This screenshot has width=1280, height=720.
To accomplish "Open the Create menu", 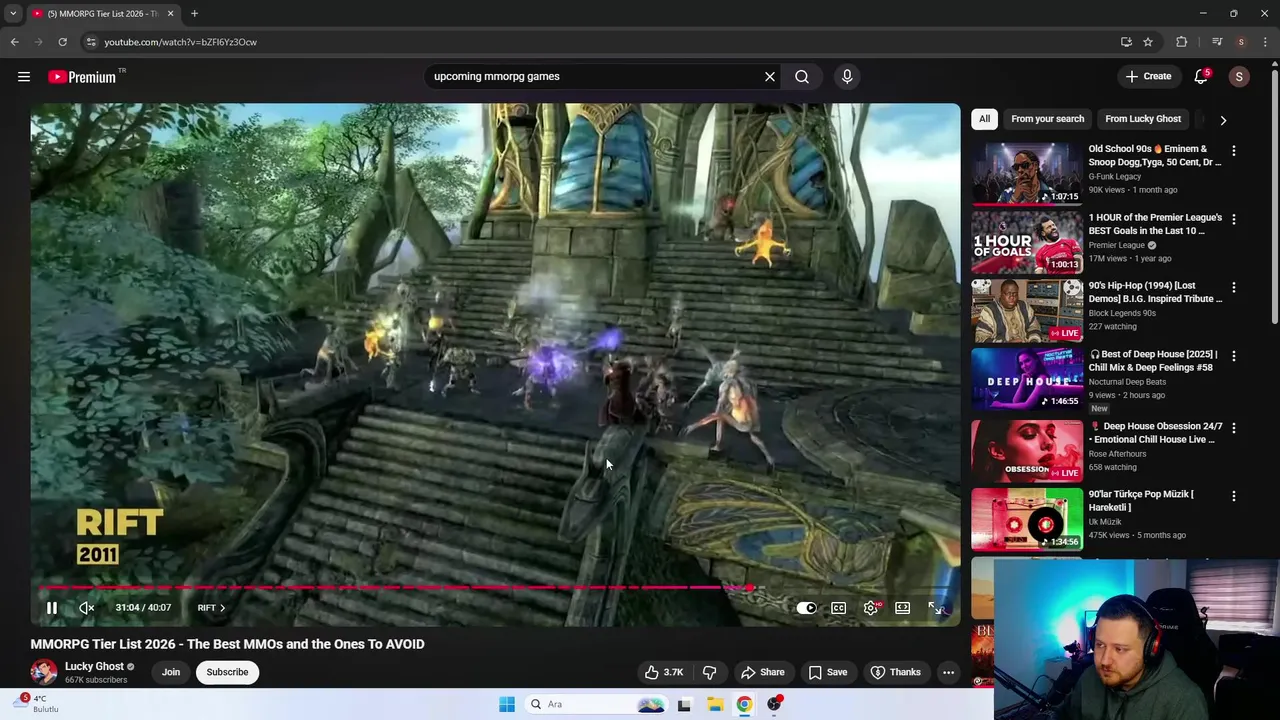I will click(1148, 76).
